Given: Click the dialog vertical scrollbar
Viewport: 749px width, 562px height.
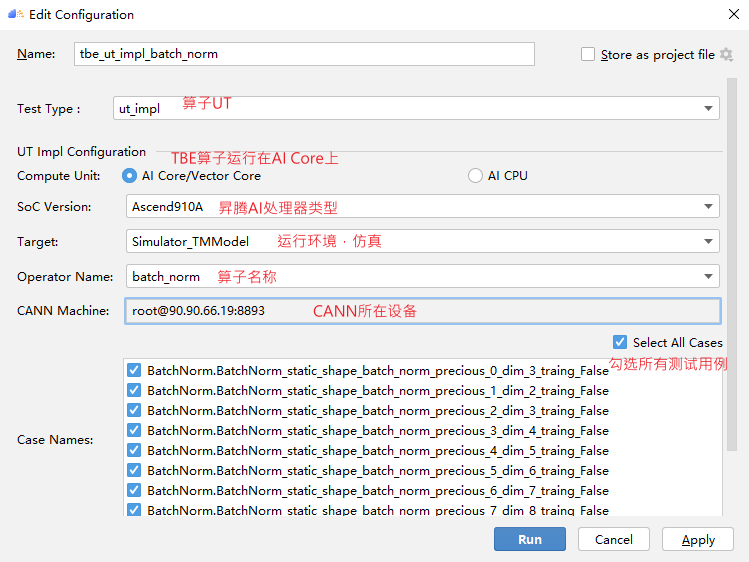Looking at the screenshot, I should tap(732, 264).
